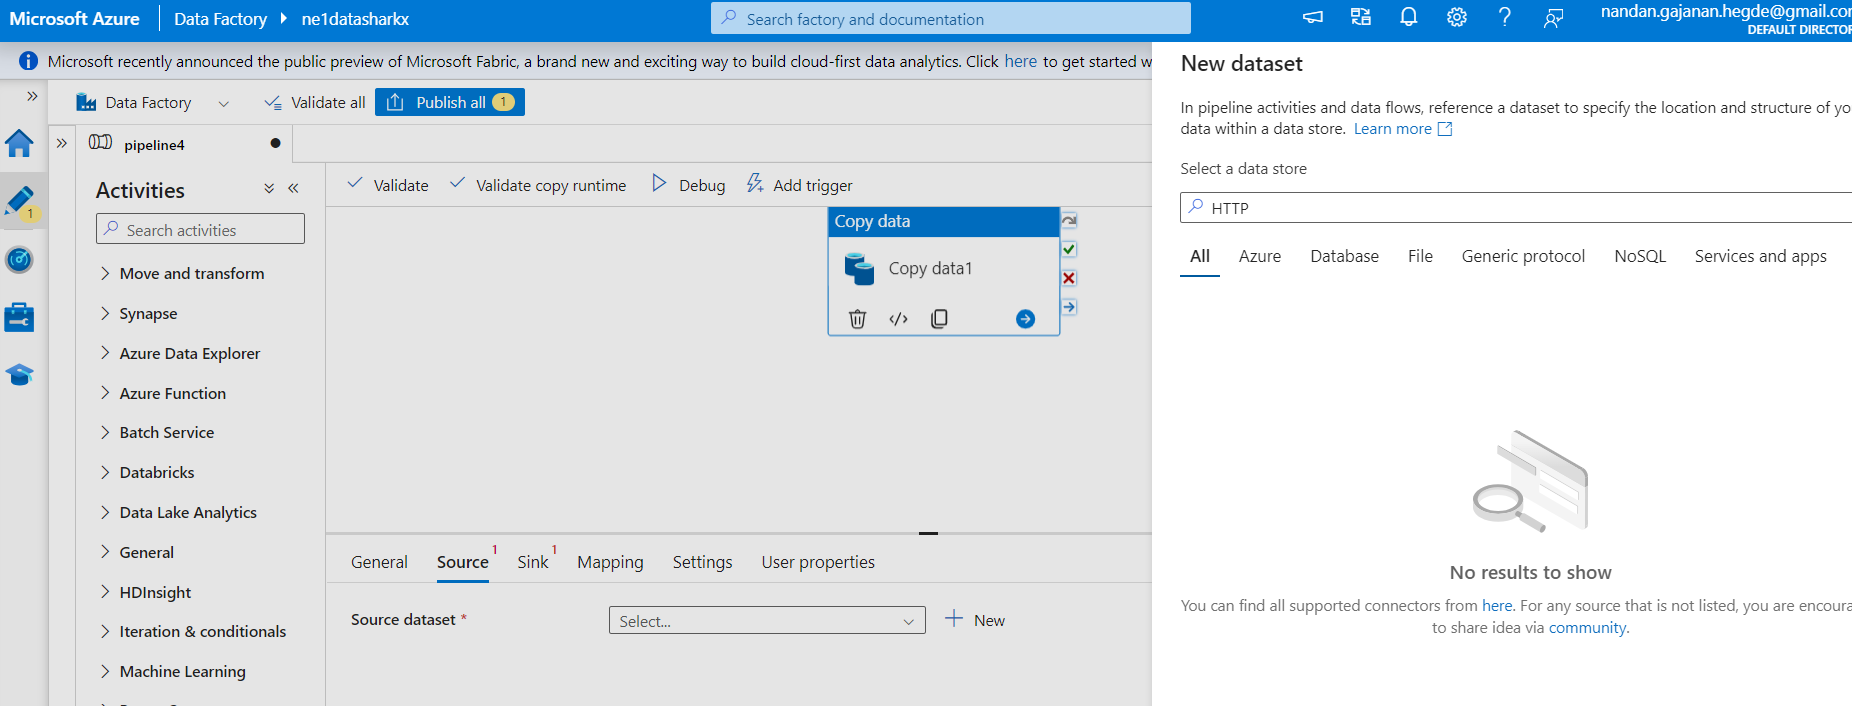Expand the left sidebar with double chevron

[x=32, y=96]
